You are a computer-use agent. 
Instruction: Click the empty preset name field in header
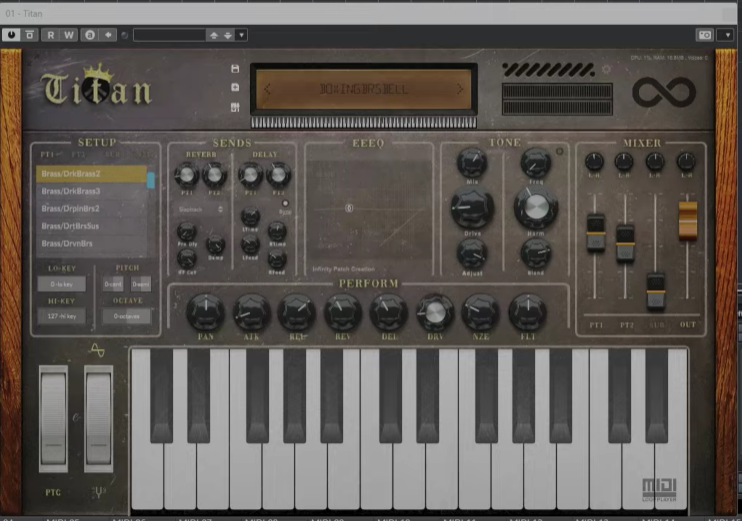[x=169, y=35]
